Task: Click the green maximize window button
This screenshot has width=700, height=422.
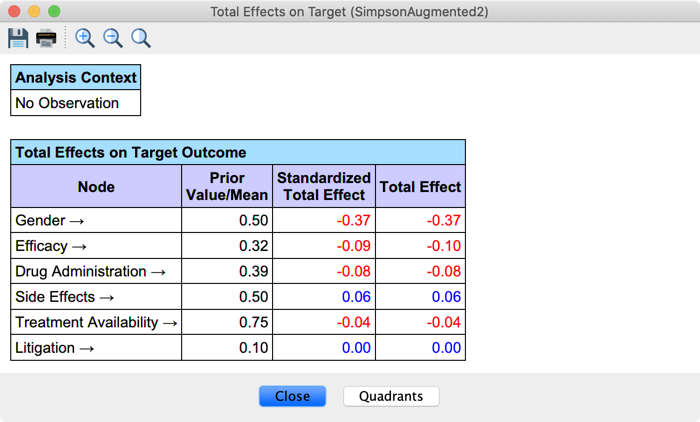Action: pyautogui.click(x=54, y=11)
